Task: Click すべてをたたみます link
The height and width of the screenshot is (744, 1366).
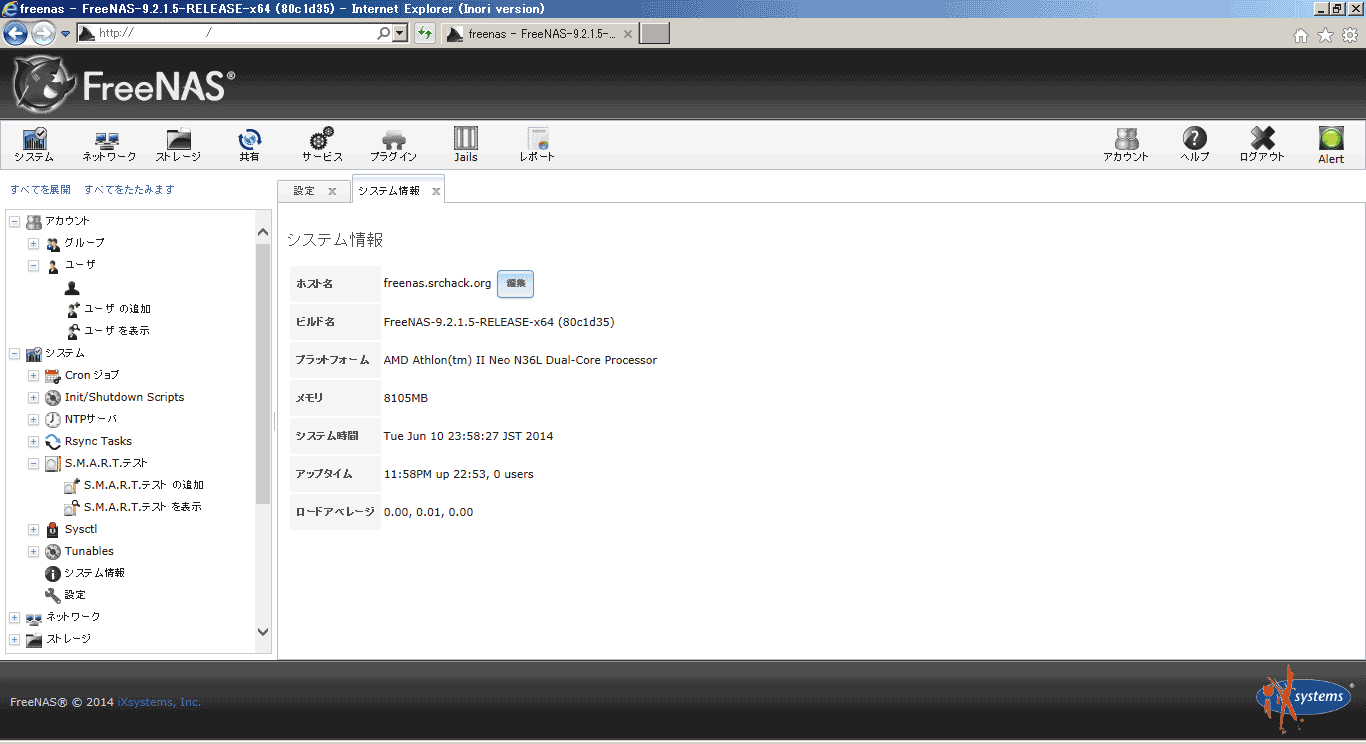Action: [129, 189]
